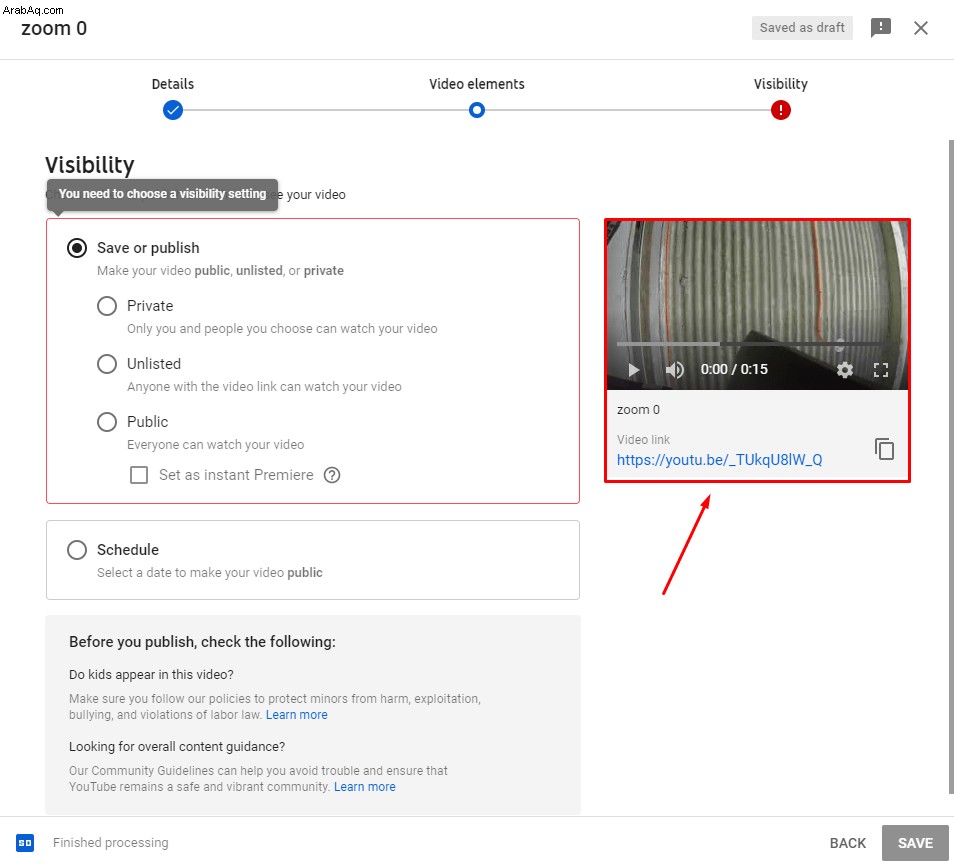
Task: Click the video preview thumbnail
Action: click(757, 305)
